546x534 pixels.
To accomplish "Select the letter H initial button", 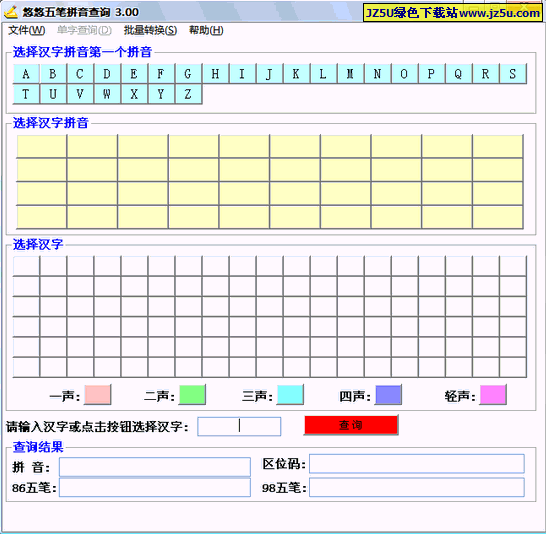I will pyautogui.click(x=216, y=74).
